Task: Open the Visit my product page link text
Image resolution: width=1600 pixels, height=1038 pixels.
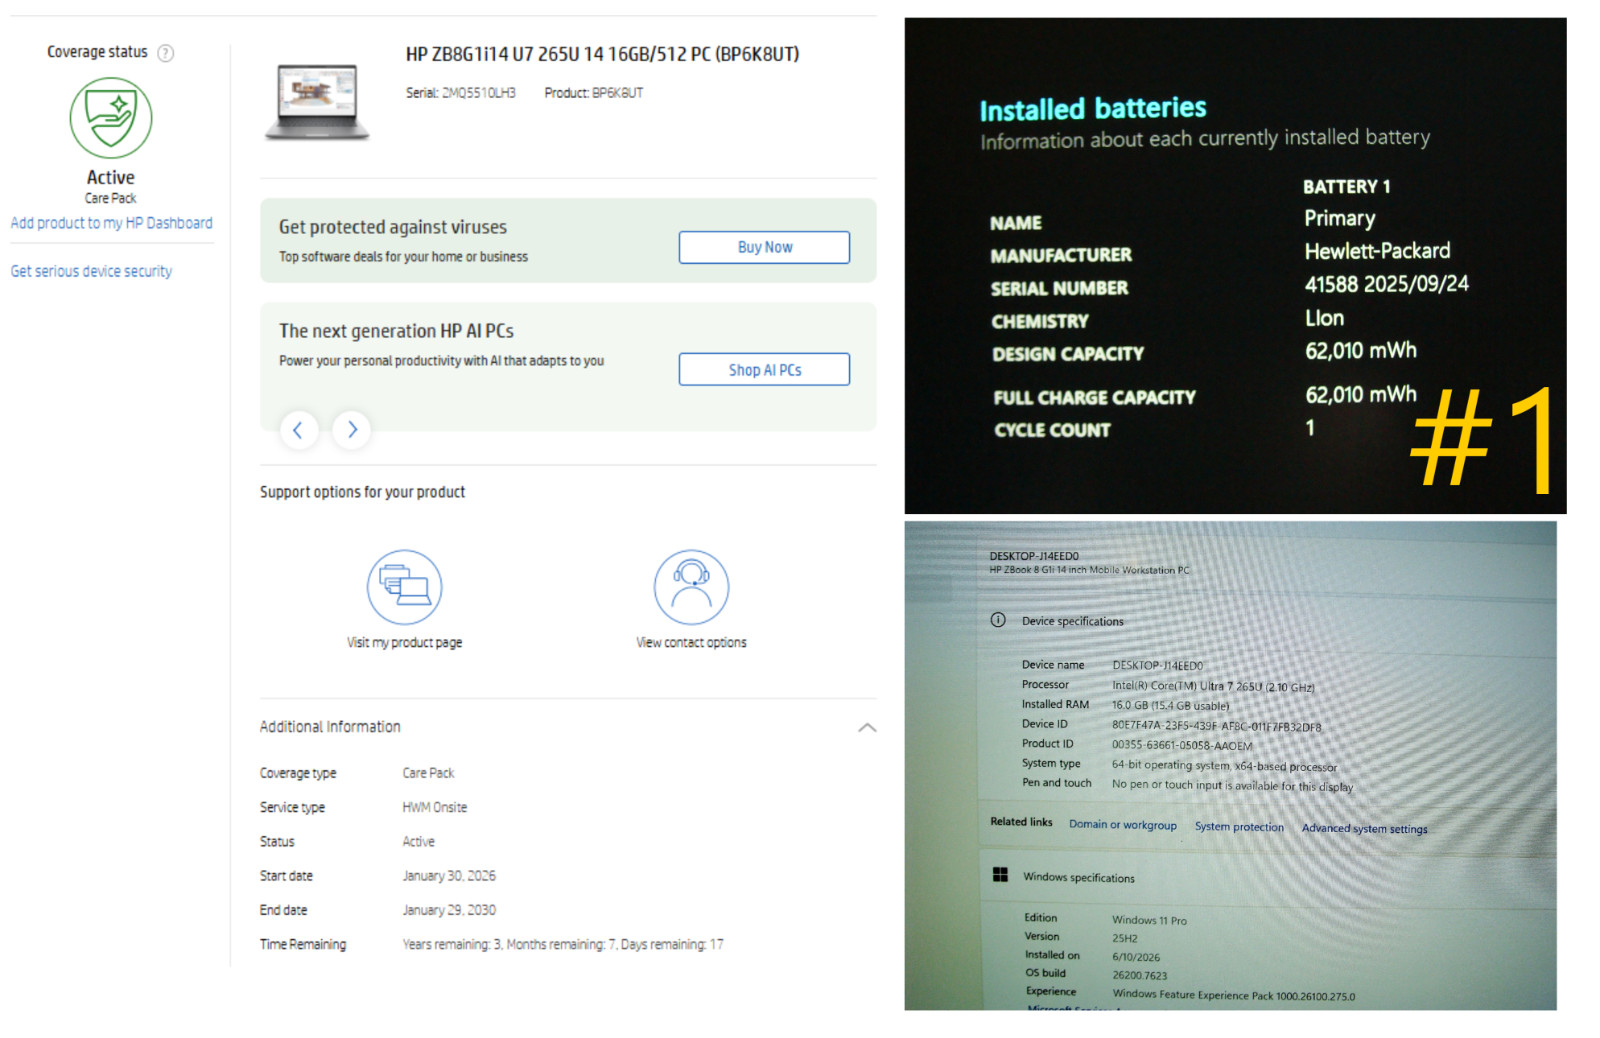Action: click(x=404, y=643)
